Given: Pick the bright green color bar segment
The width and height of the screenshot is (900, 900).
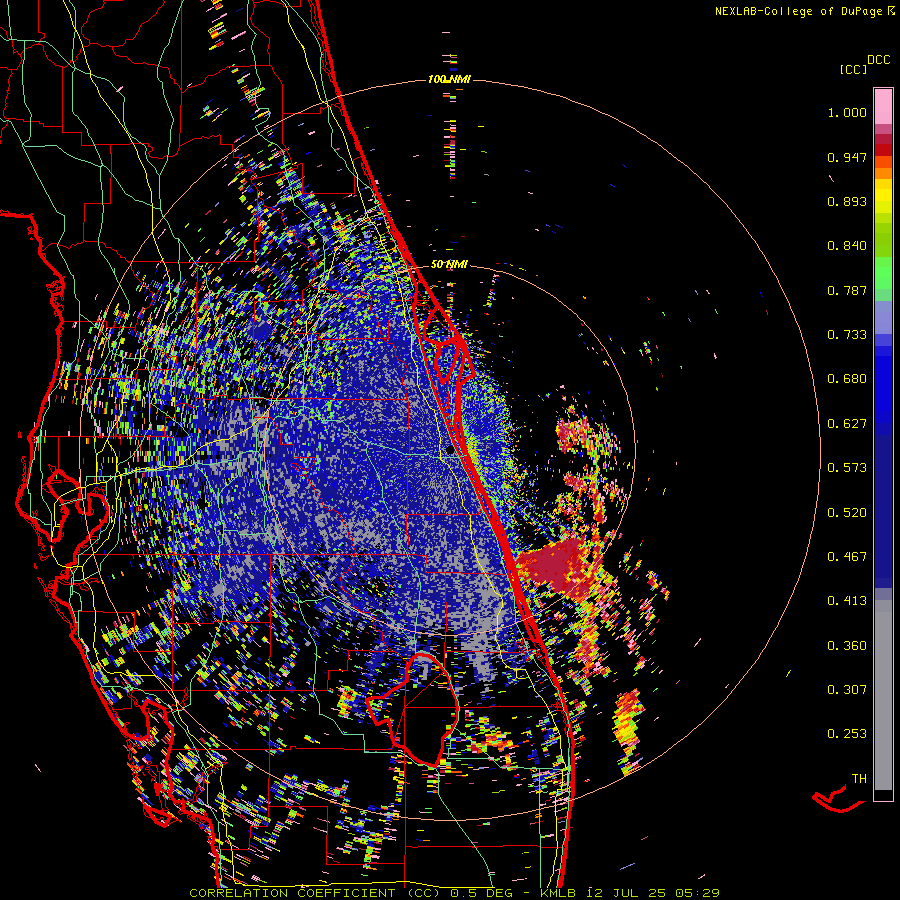Looking at the screenshot, I should click(x=883, y=273).
